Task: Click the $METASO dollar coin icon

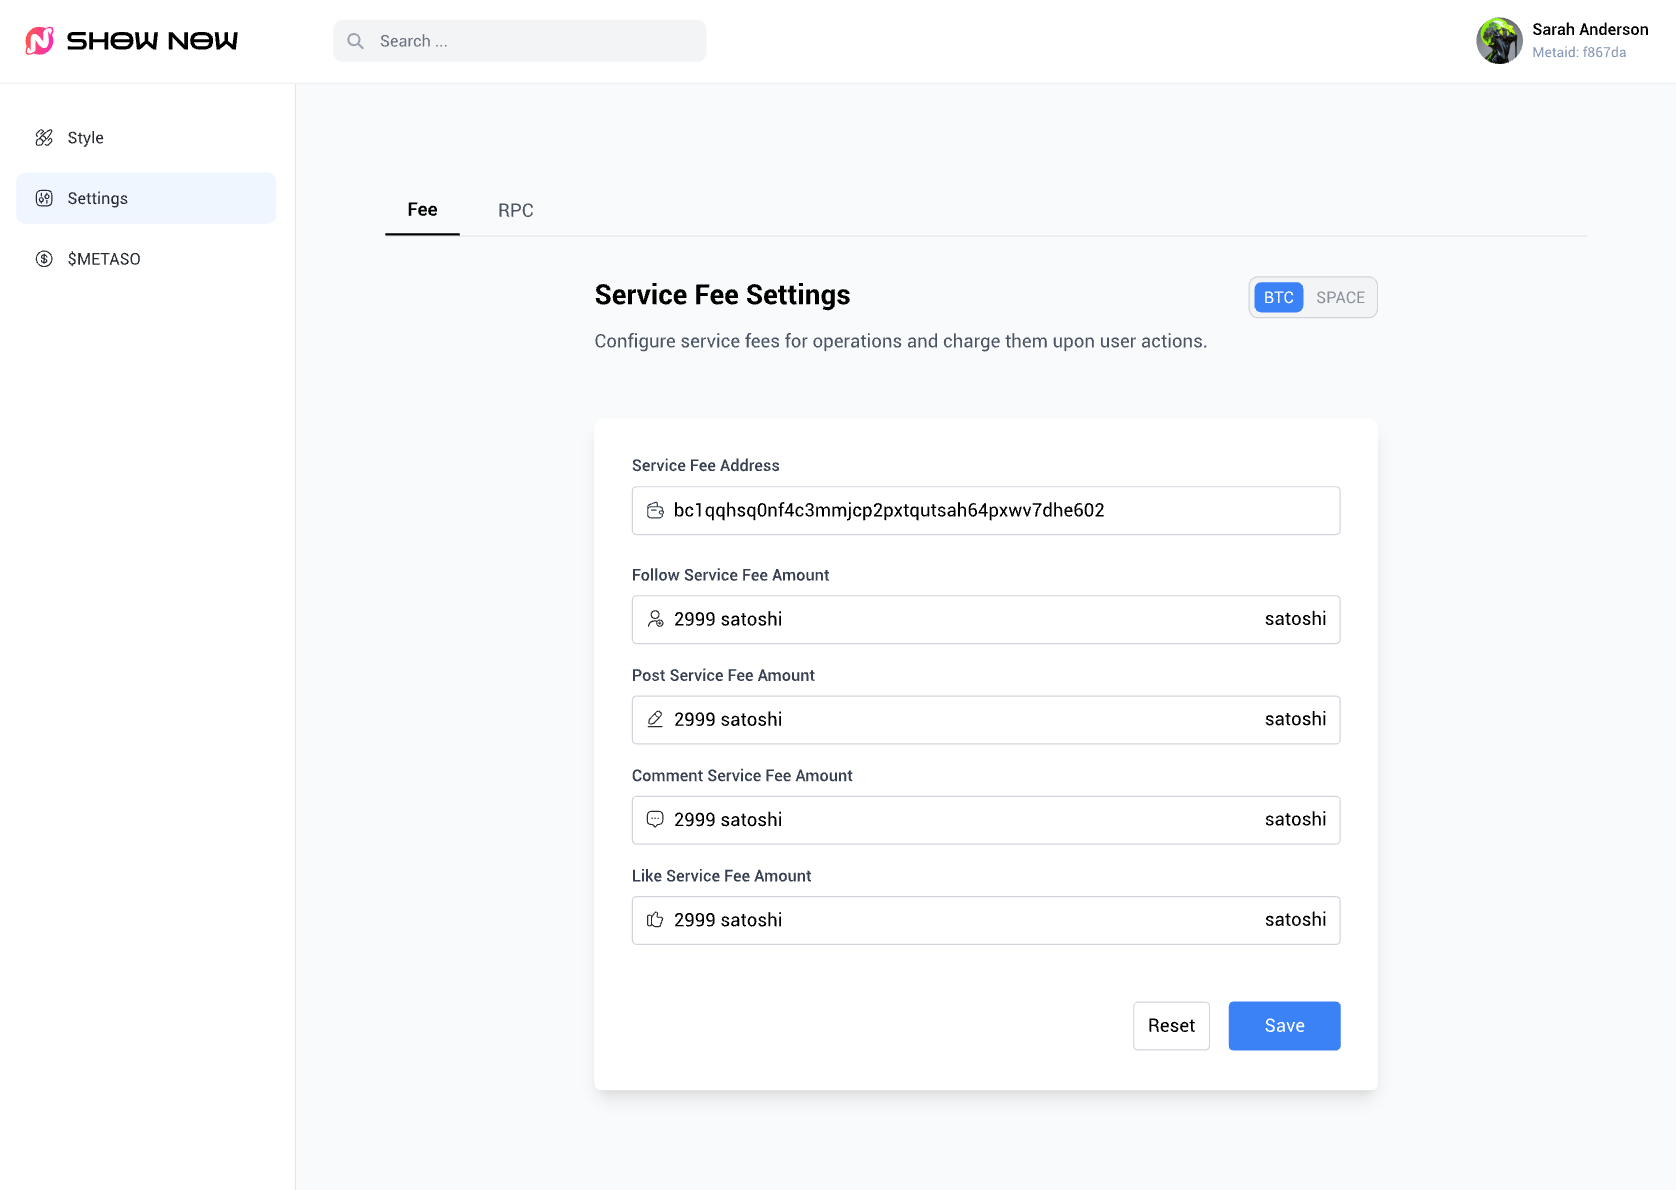Action: click(44, 259)
